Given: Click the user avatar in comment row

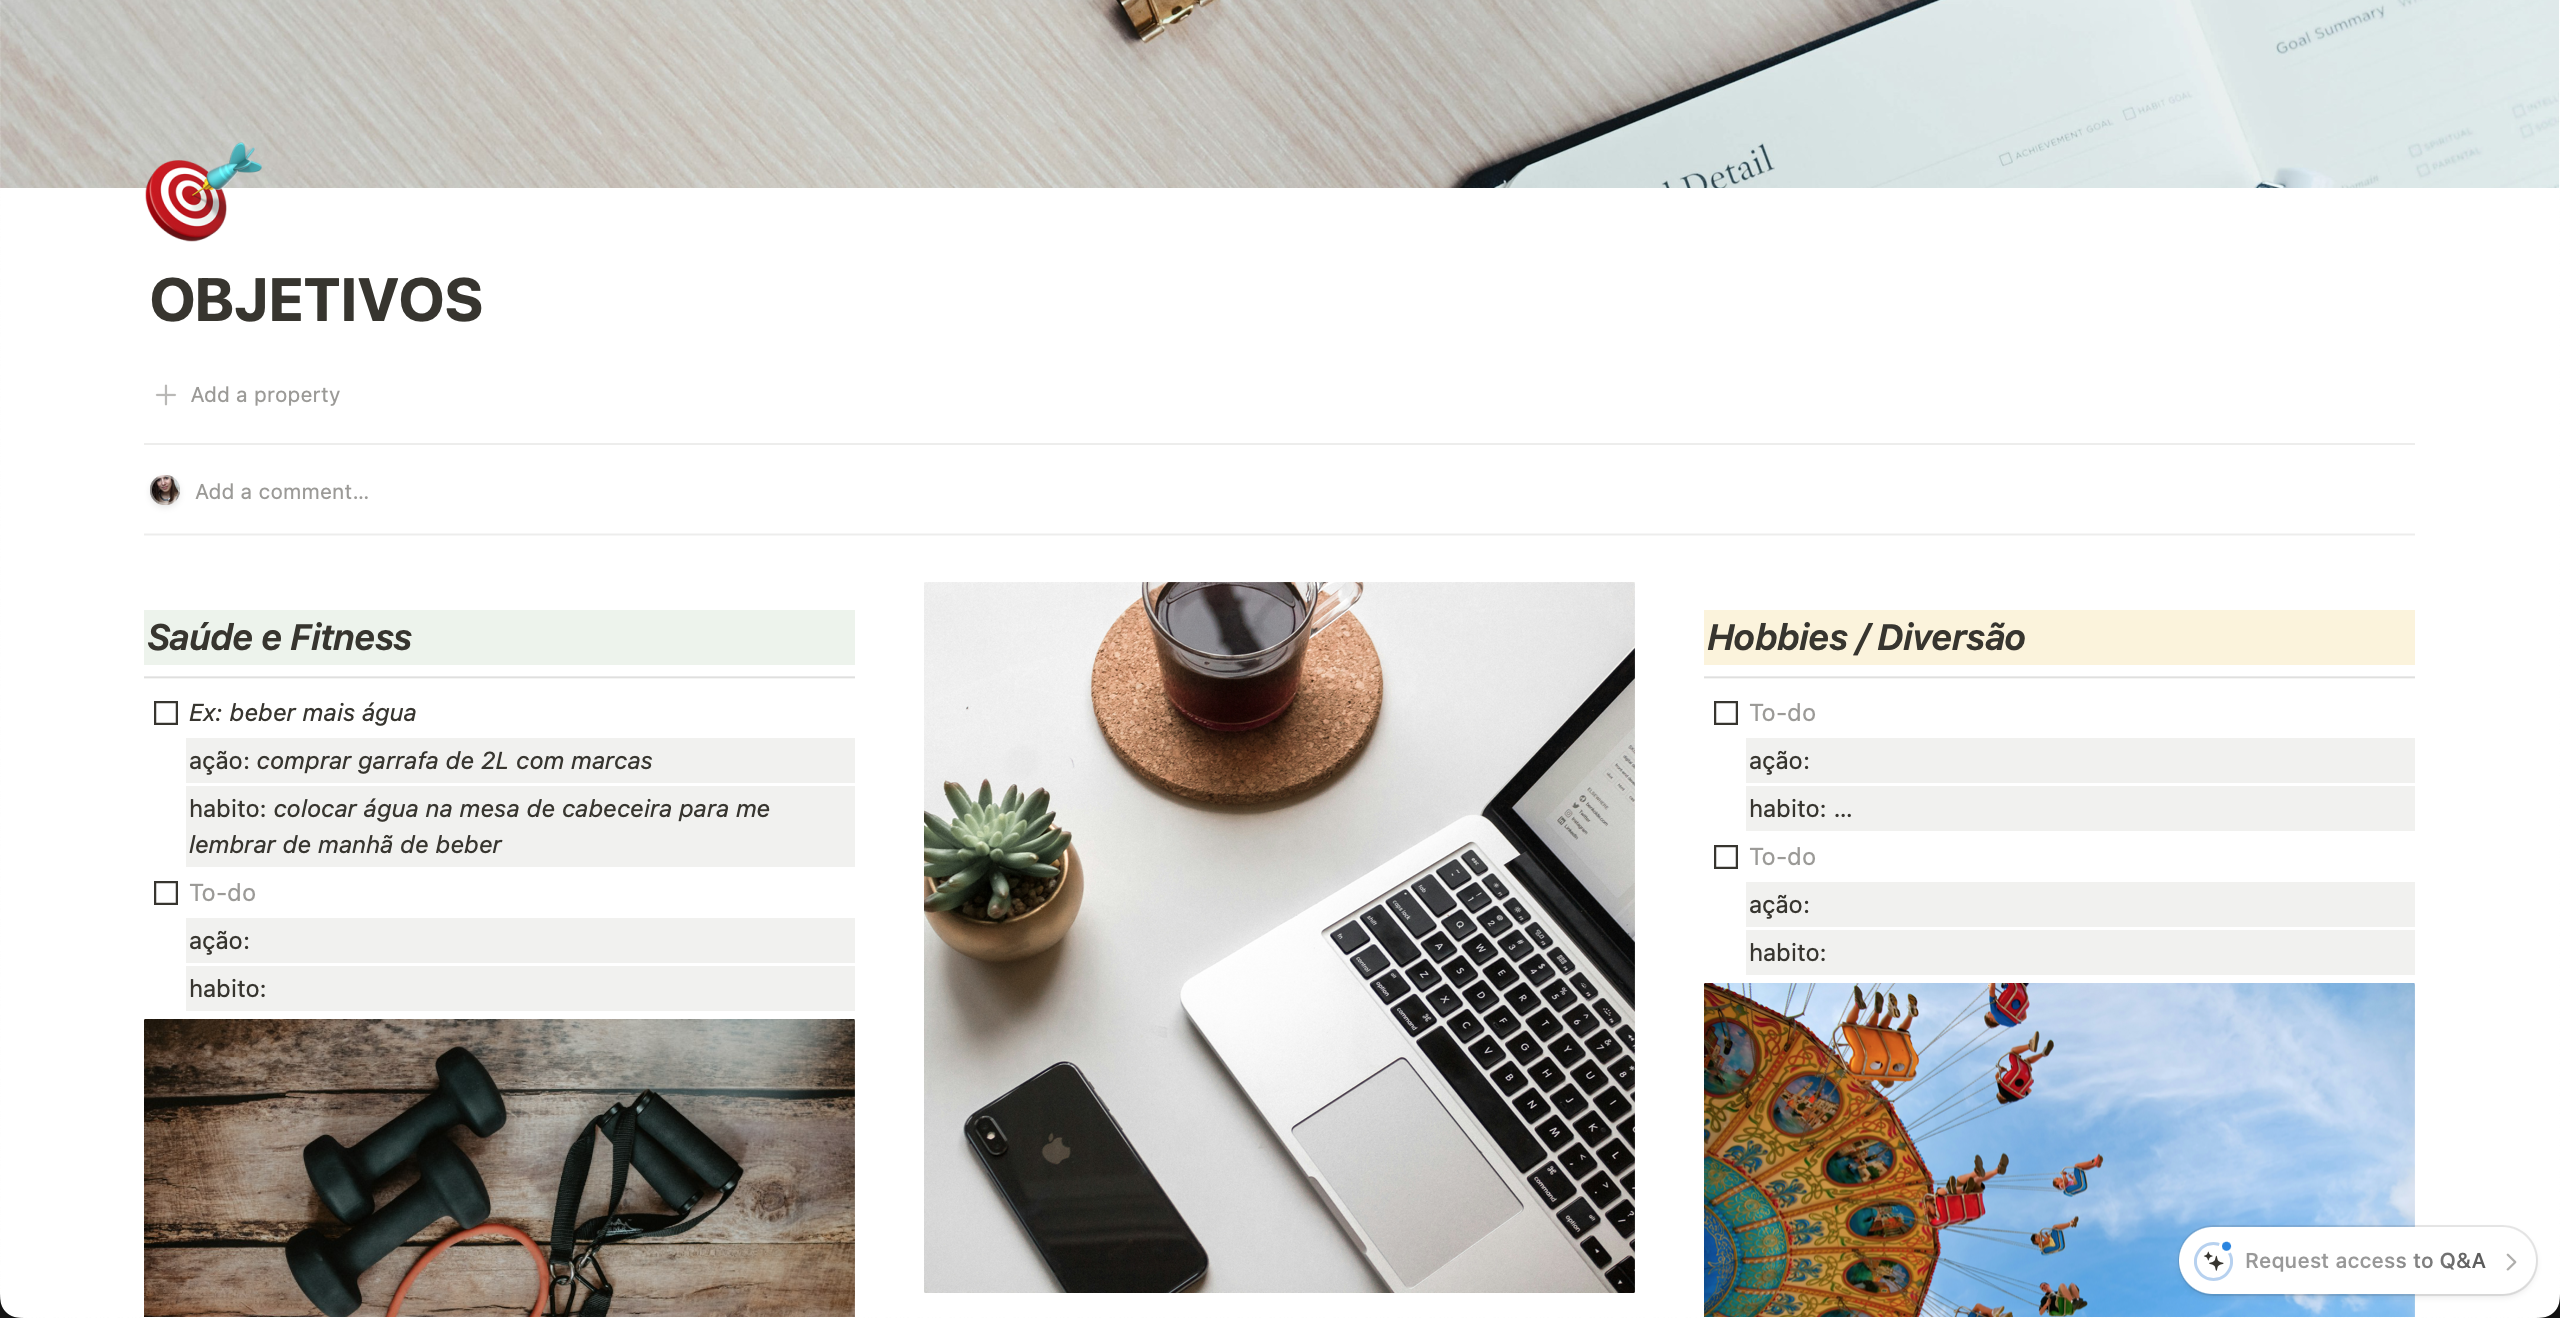Looking at the screenshot, I should (165, 491).
